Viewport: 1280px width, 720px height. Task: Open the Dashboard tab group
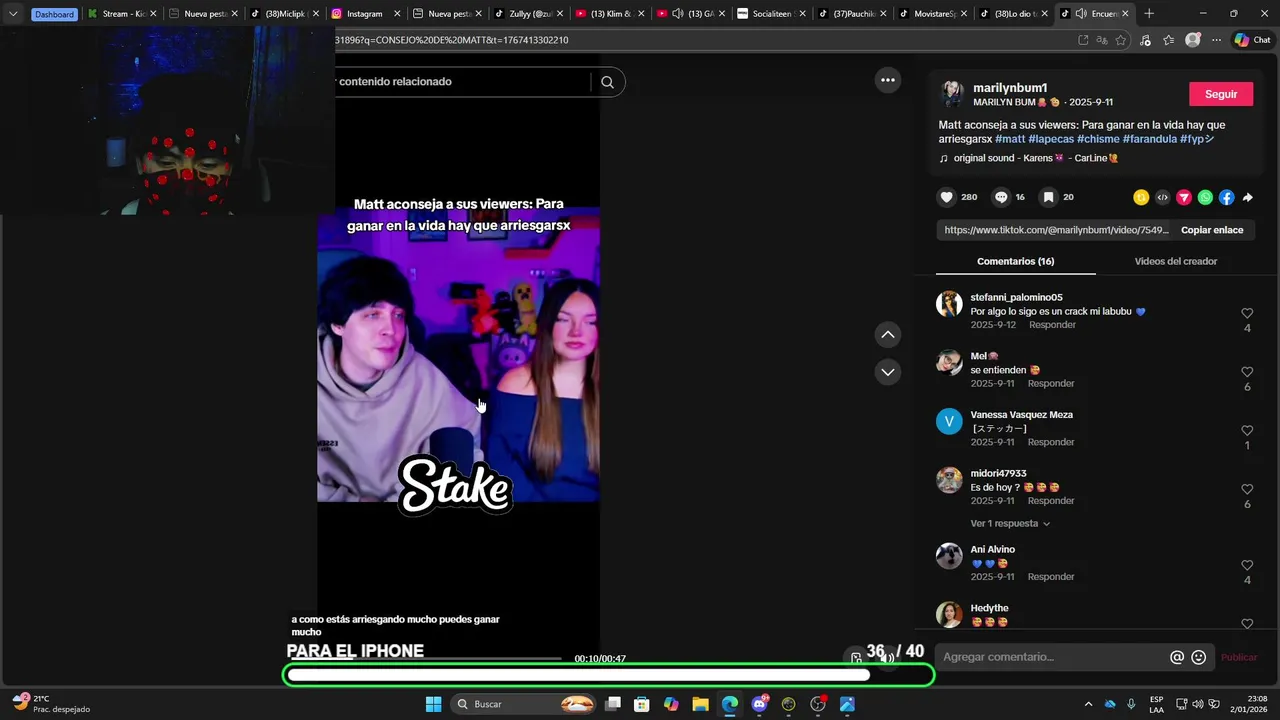(54, 14)
